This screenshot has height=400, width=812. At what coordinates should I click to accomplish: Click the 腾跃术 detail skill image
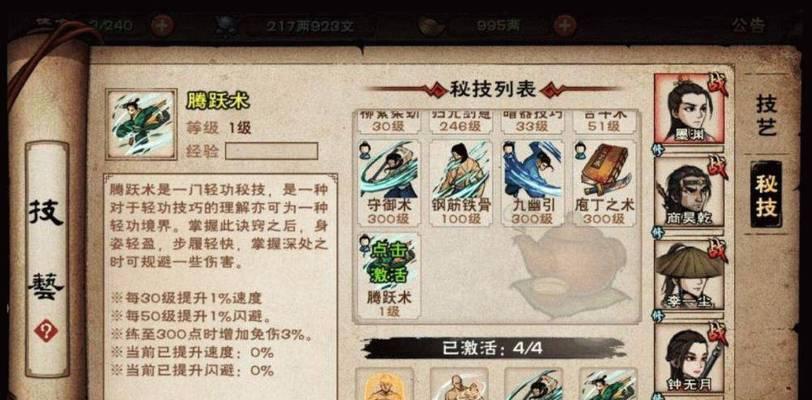[x=141, y=124]
